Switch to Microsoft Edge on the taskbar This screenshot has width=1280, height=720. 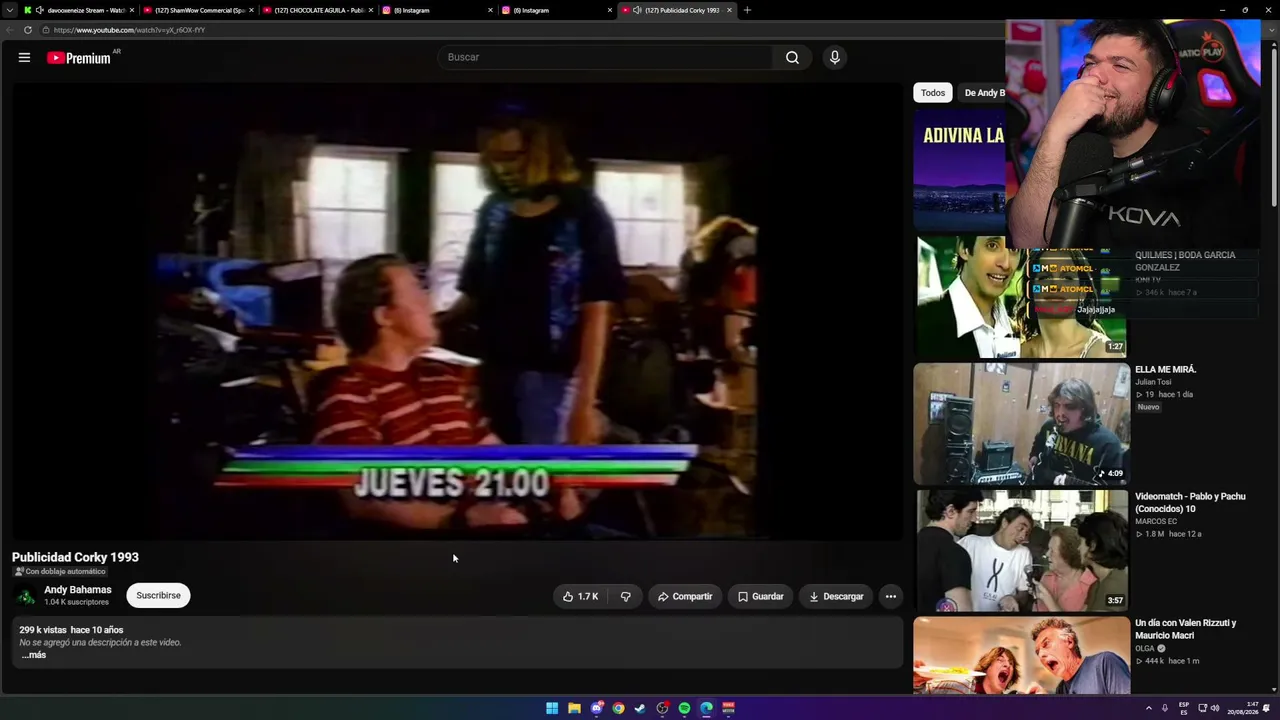pos(706,708)
